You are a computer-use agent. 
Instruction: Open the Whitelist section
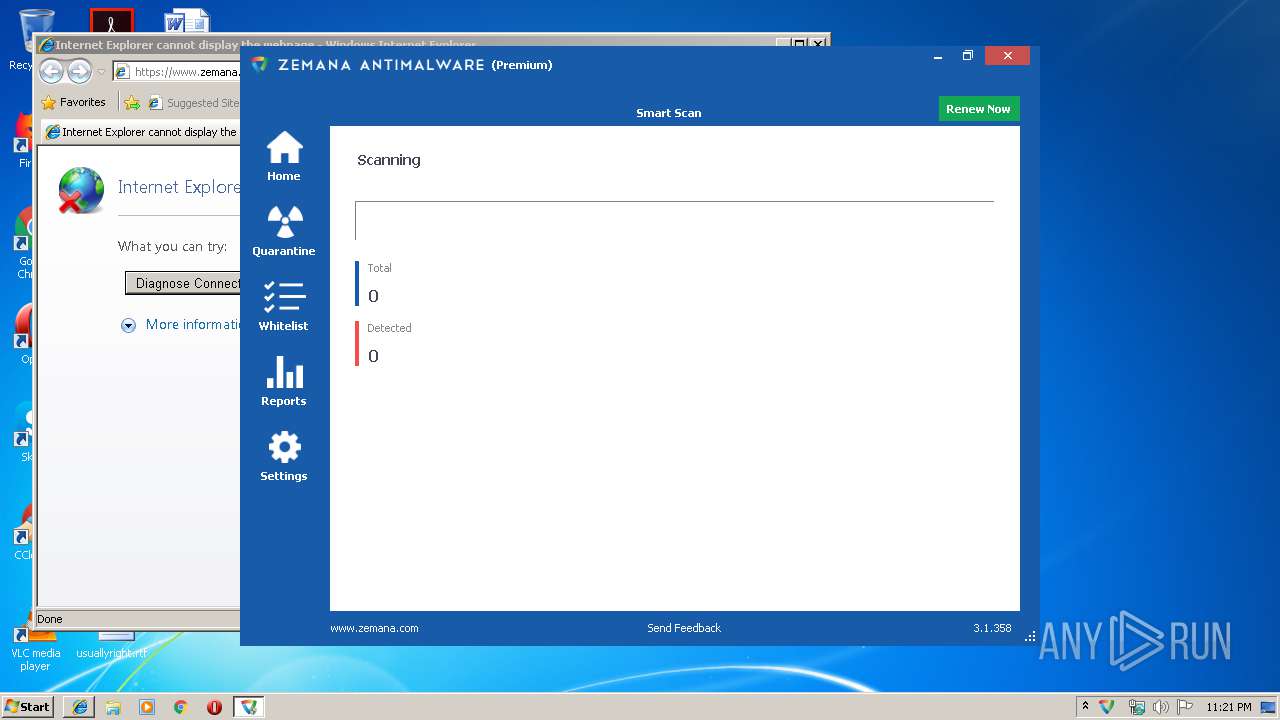284,307
